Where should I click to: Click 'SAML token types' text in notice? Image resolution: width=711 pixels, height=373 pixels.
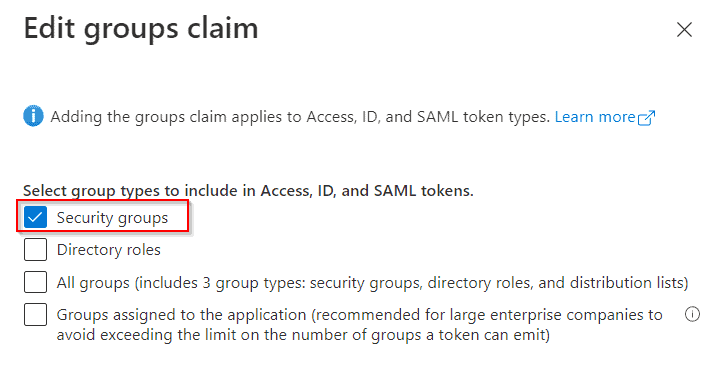coord(483,117)
